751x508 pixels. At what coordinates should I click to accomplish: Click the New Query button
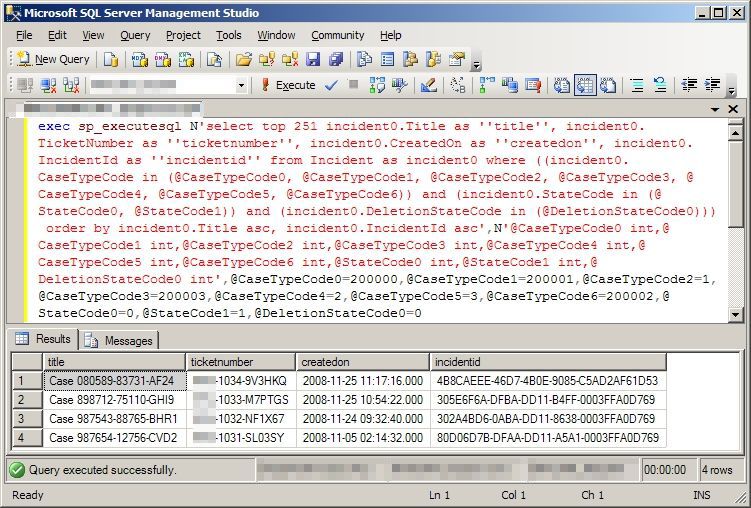tap(53, 59)
